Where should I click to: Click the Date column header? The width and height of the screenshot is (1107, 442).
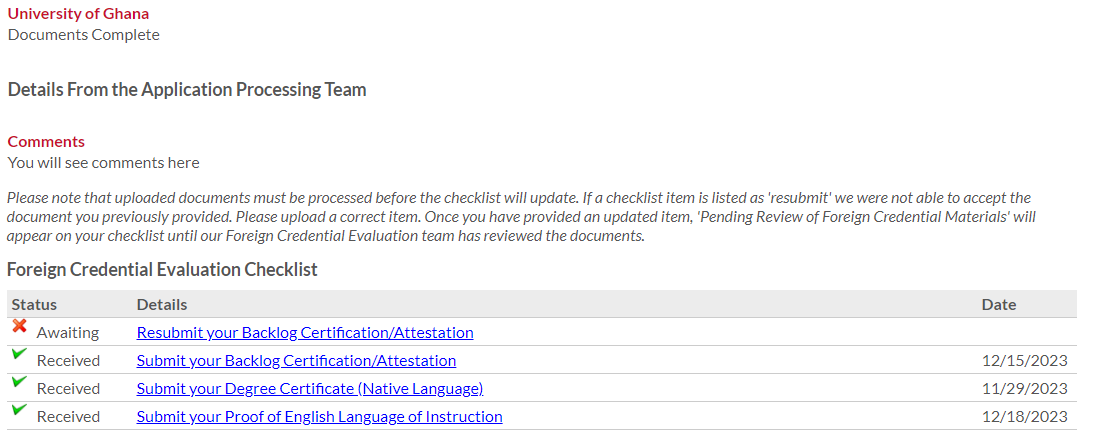(998, 304)
